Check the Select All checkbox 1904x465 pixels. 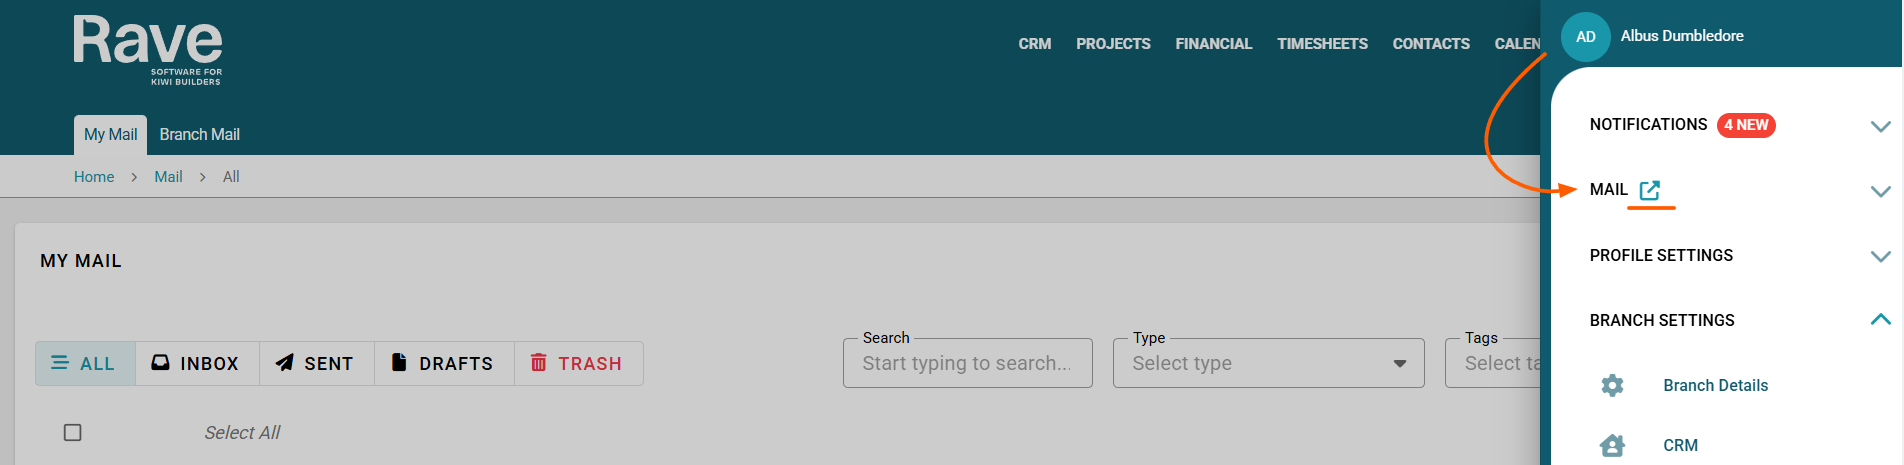pyautogui.click(x=72, y=433)
